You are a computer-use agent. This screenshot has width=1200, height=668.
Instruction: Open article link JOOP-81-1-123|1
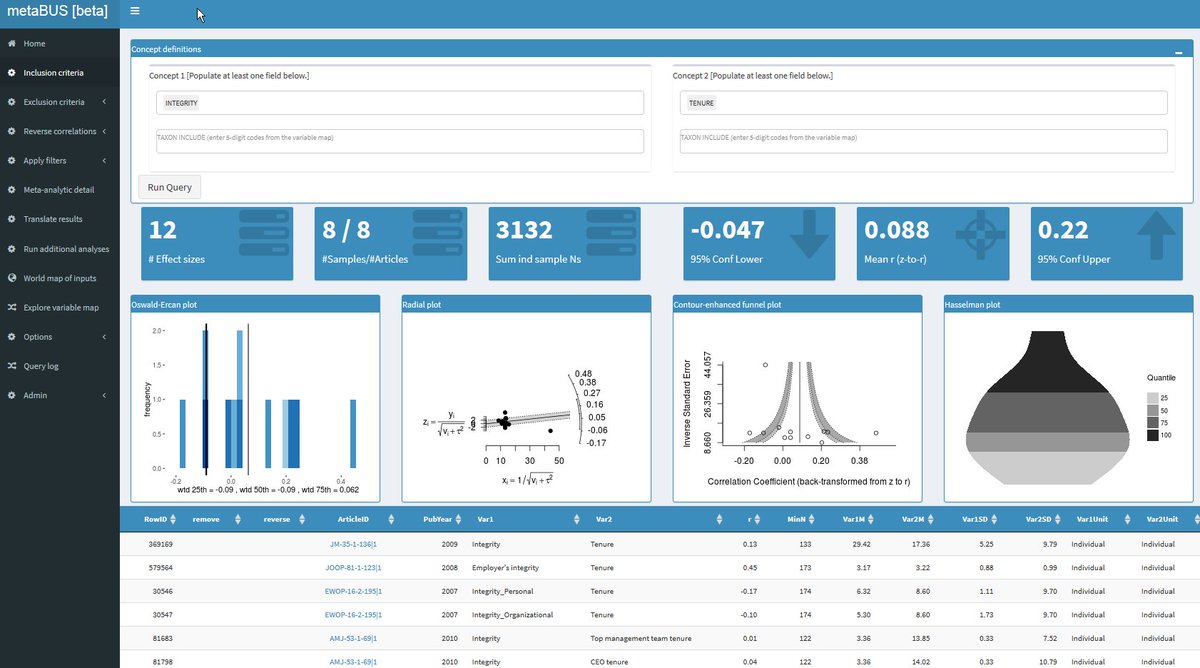pos(354,568)
